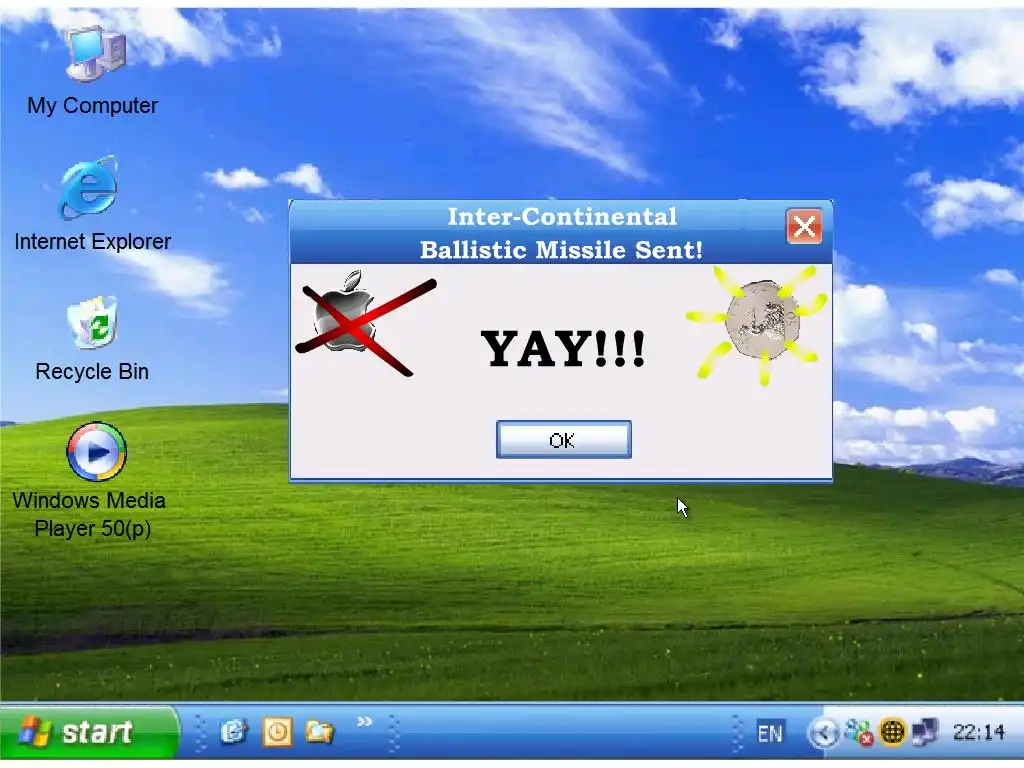1024x768 pixels.
Task: Click the dialog title bar text
Action: click(561, 233)
